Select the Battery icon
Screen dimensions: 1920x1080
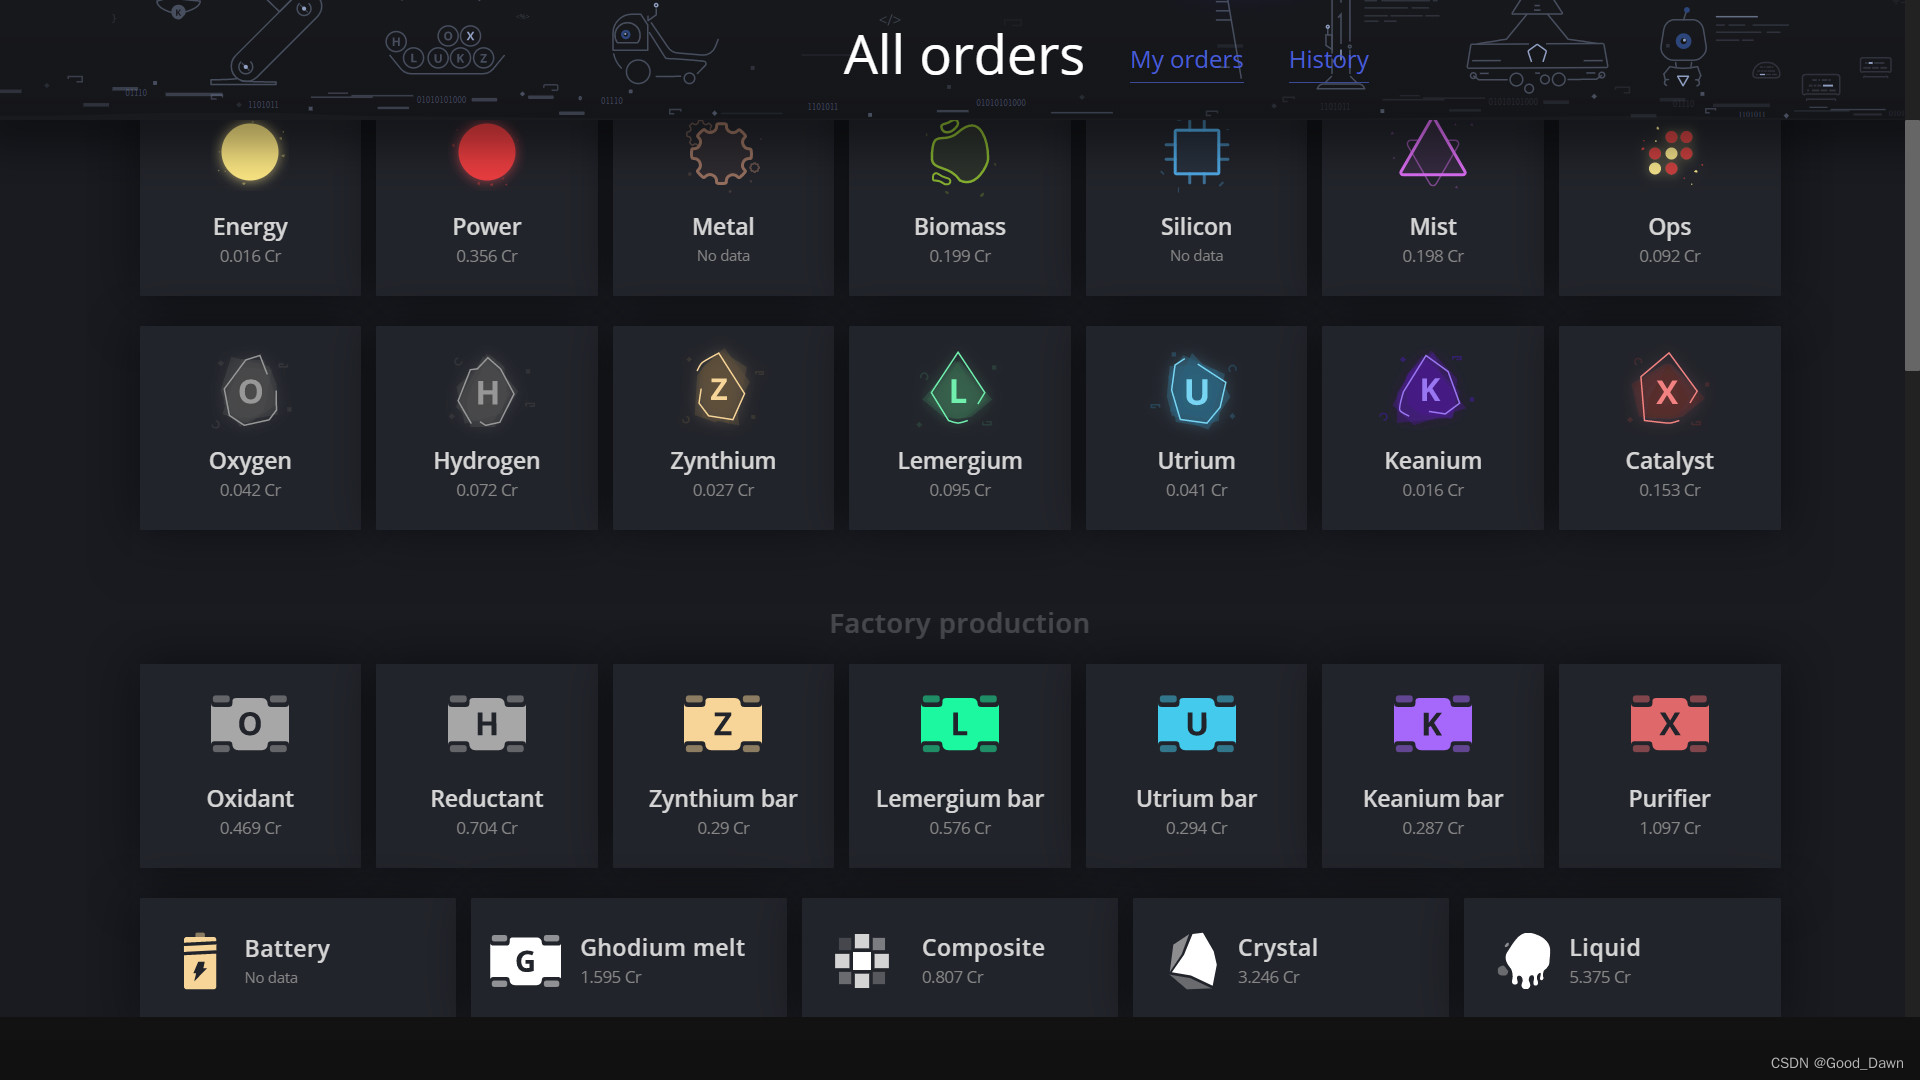click(x=200, y=961)
